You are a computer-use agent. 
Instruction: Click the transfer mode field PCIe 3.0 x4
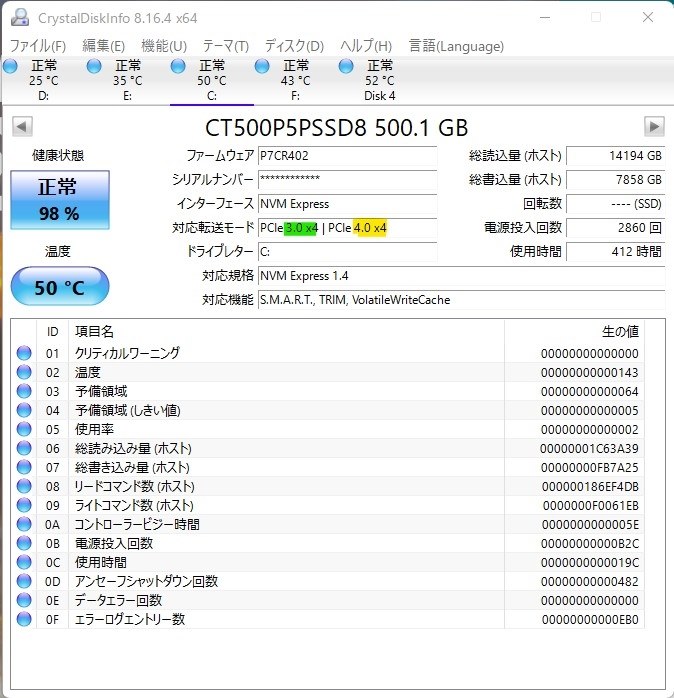[x=347, y=228]
